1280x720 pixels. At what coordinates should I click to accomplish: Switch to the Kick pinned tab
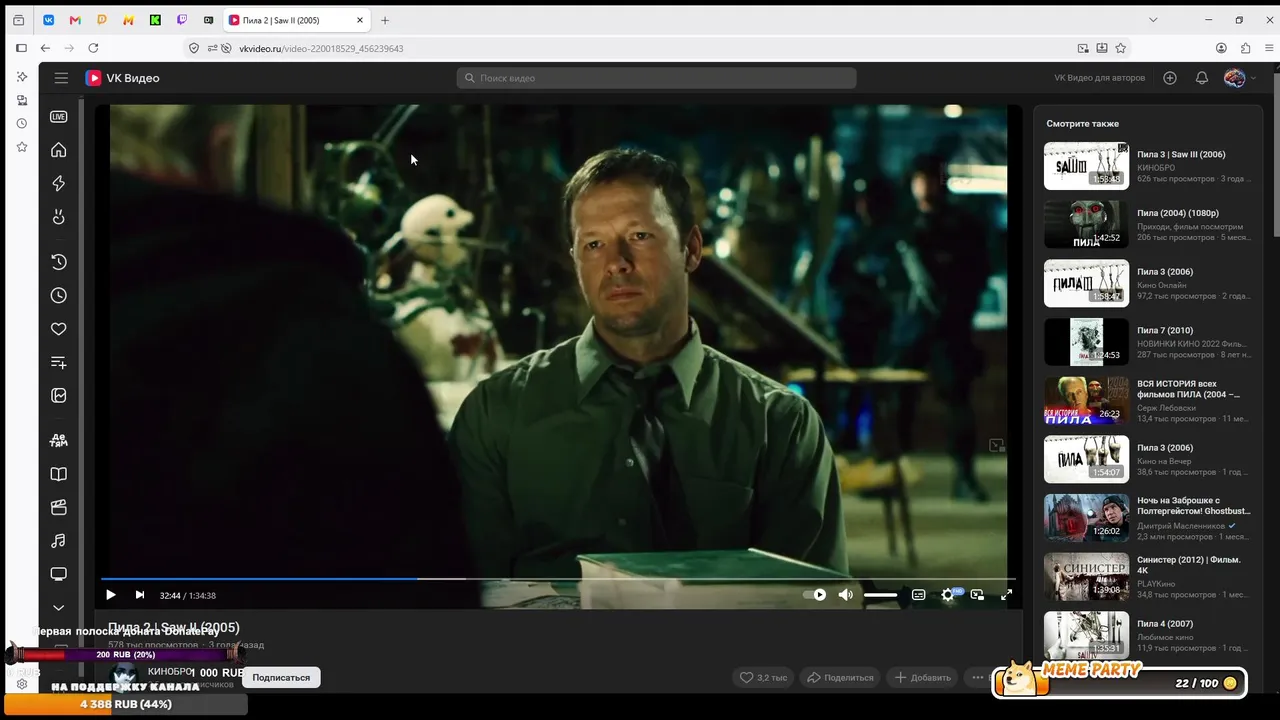point(155,20)
